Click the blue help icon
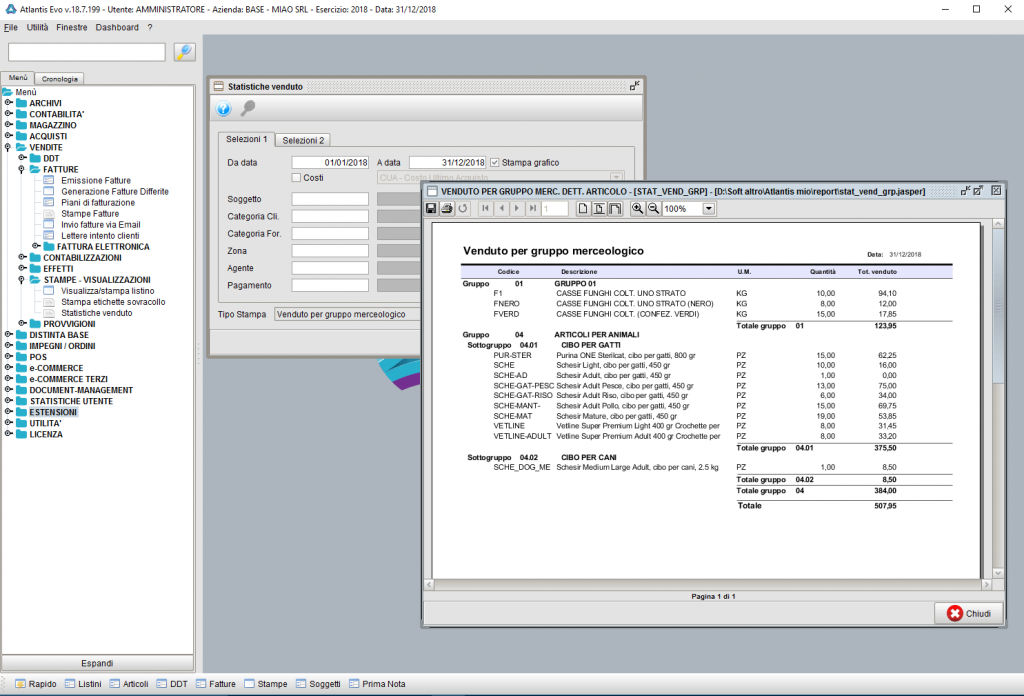This screenshot has height=696, width=1024. tap(224, 109)
